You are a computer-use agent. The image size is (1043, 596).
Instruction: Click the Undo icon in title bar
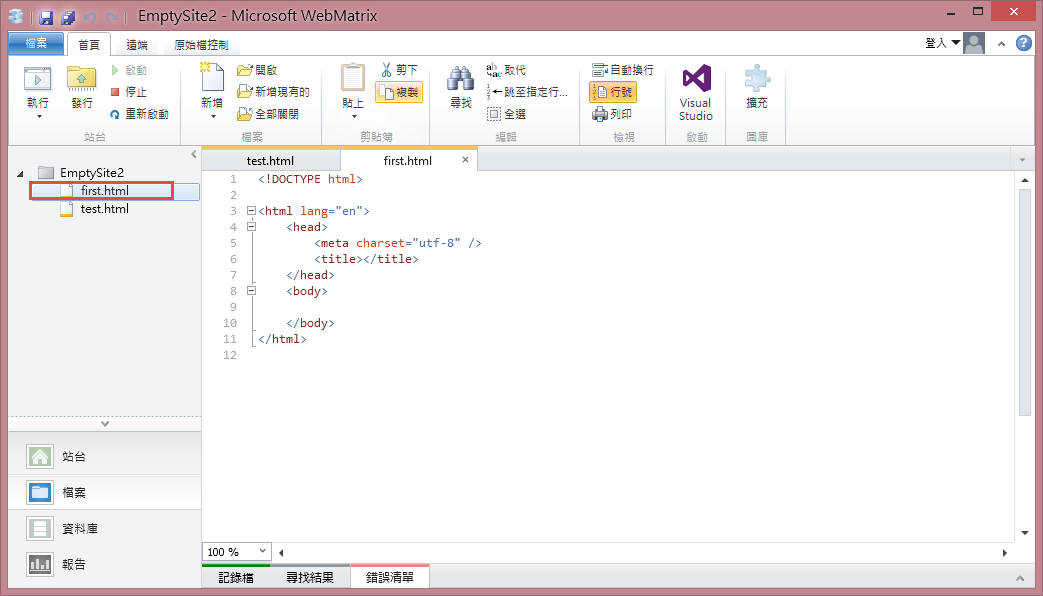point(90,17)
